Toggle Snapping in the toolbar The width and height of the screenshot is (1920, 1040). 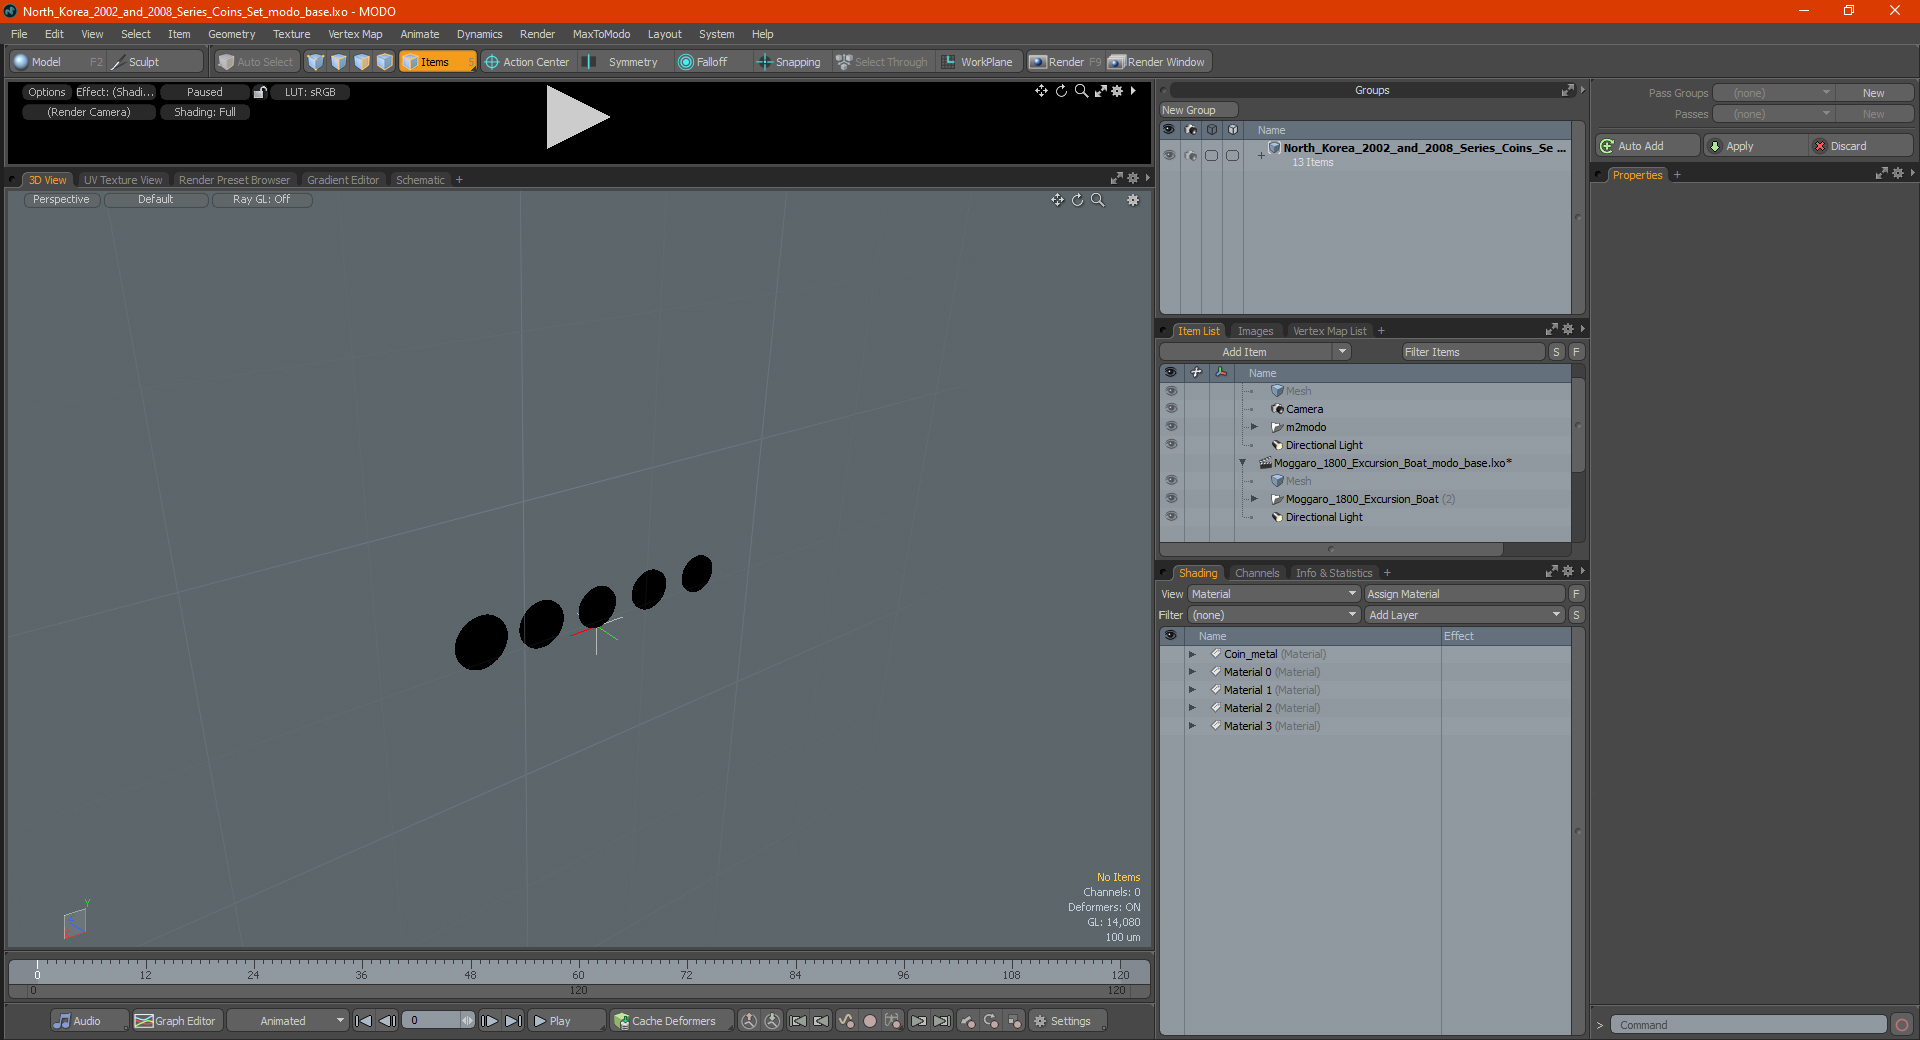[x=789, y=62]
